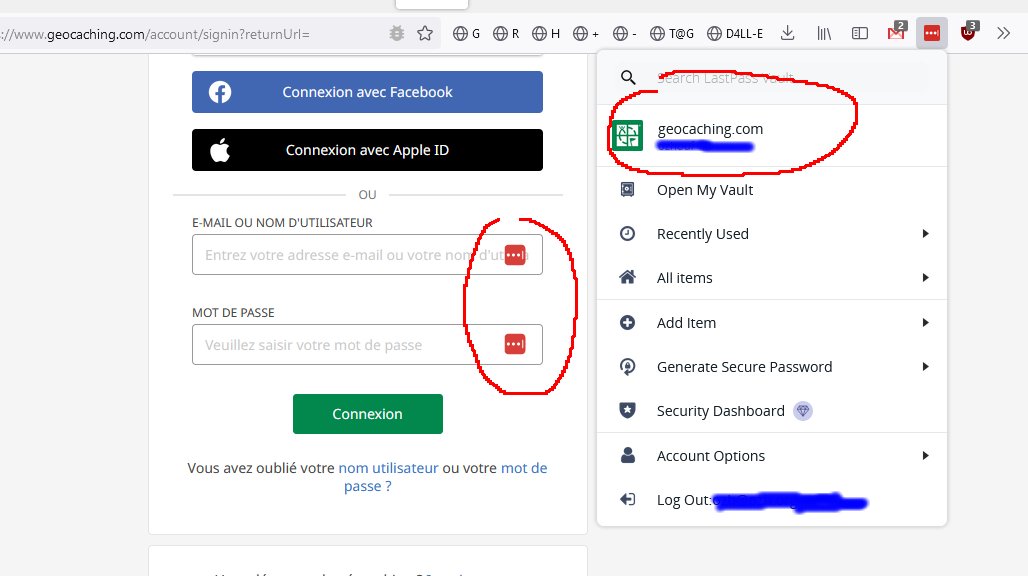Expand the Add Item submenu arrow

(x=925, y=322)
